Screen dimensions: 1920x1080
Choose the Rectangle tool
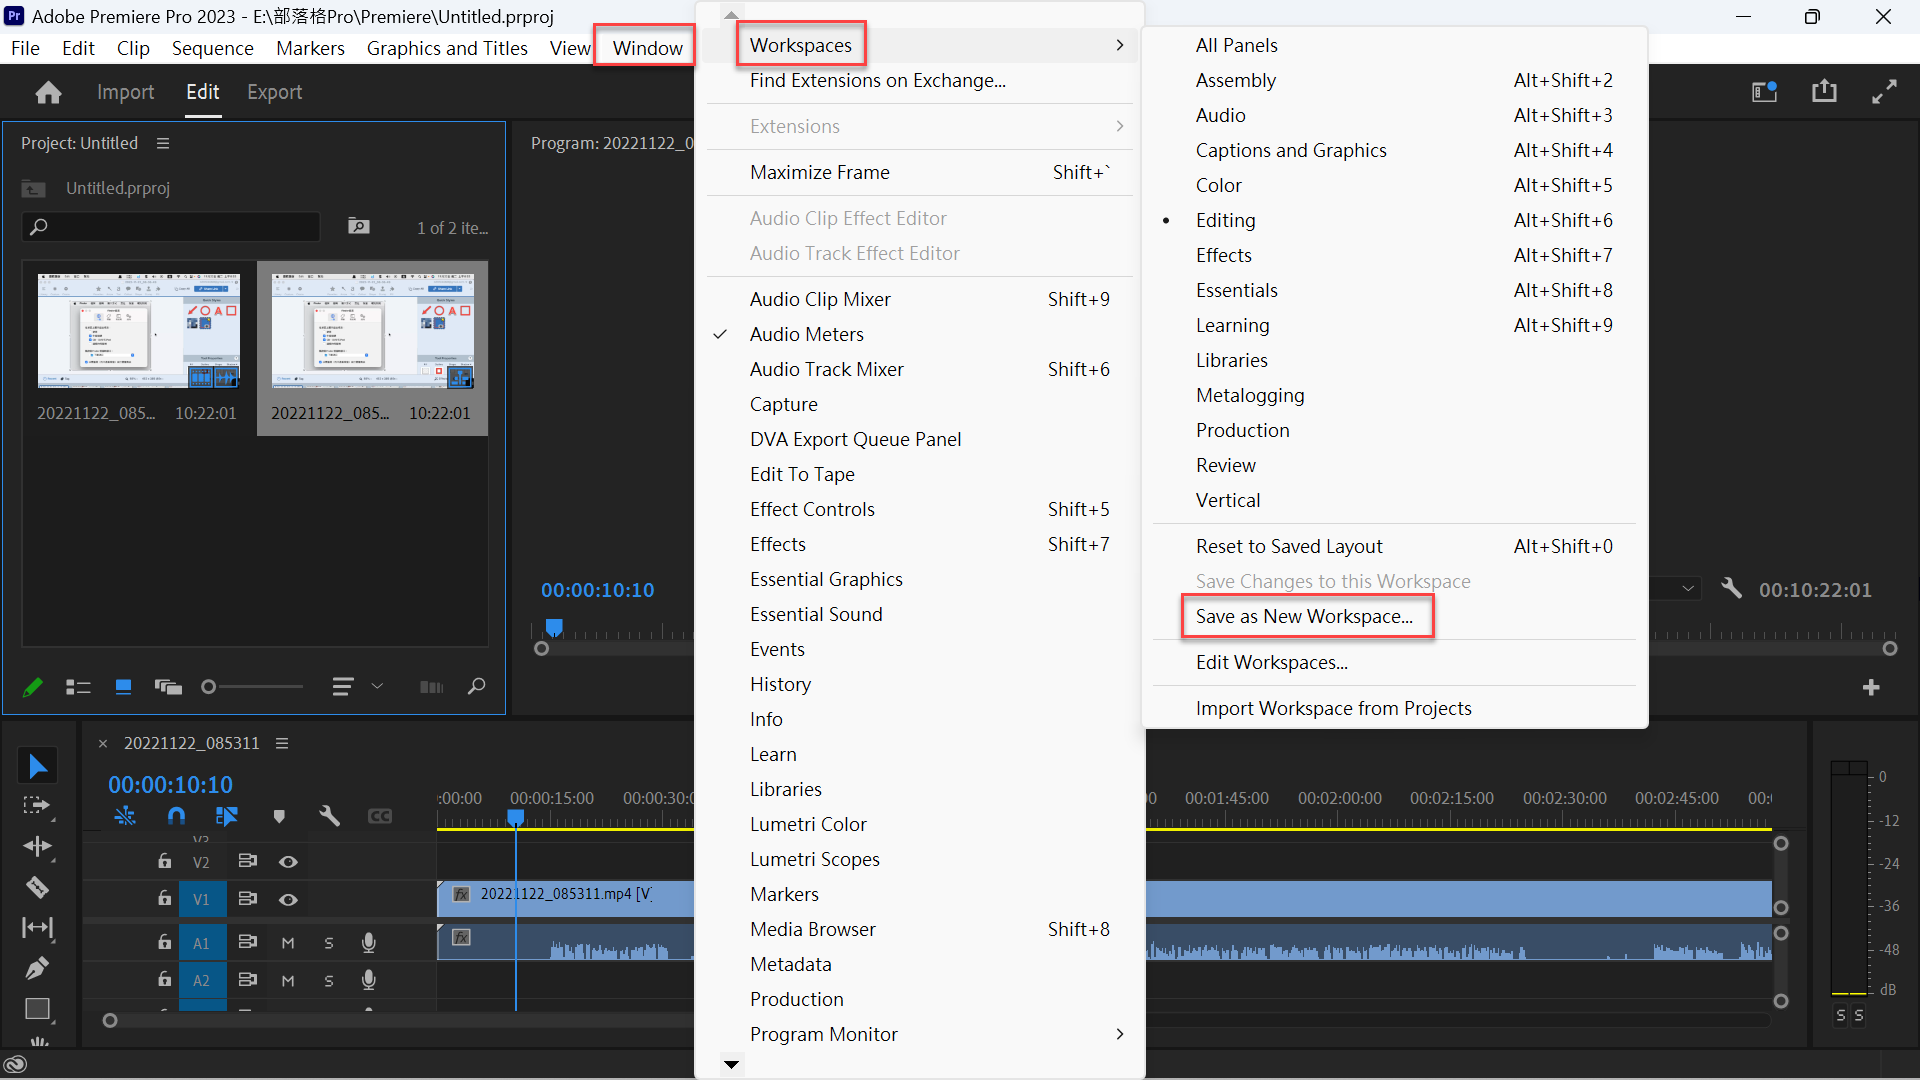click(x=37, y=1009)
